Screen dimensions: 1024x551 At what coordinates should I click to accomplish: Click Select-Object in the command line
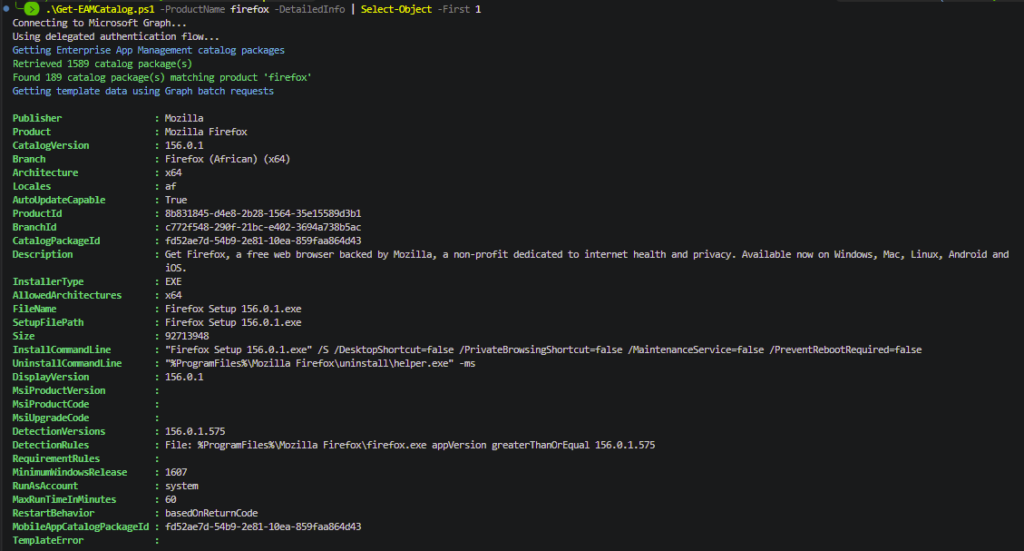click(x=396, y=9)
